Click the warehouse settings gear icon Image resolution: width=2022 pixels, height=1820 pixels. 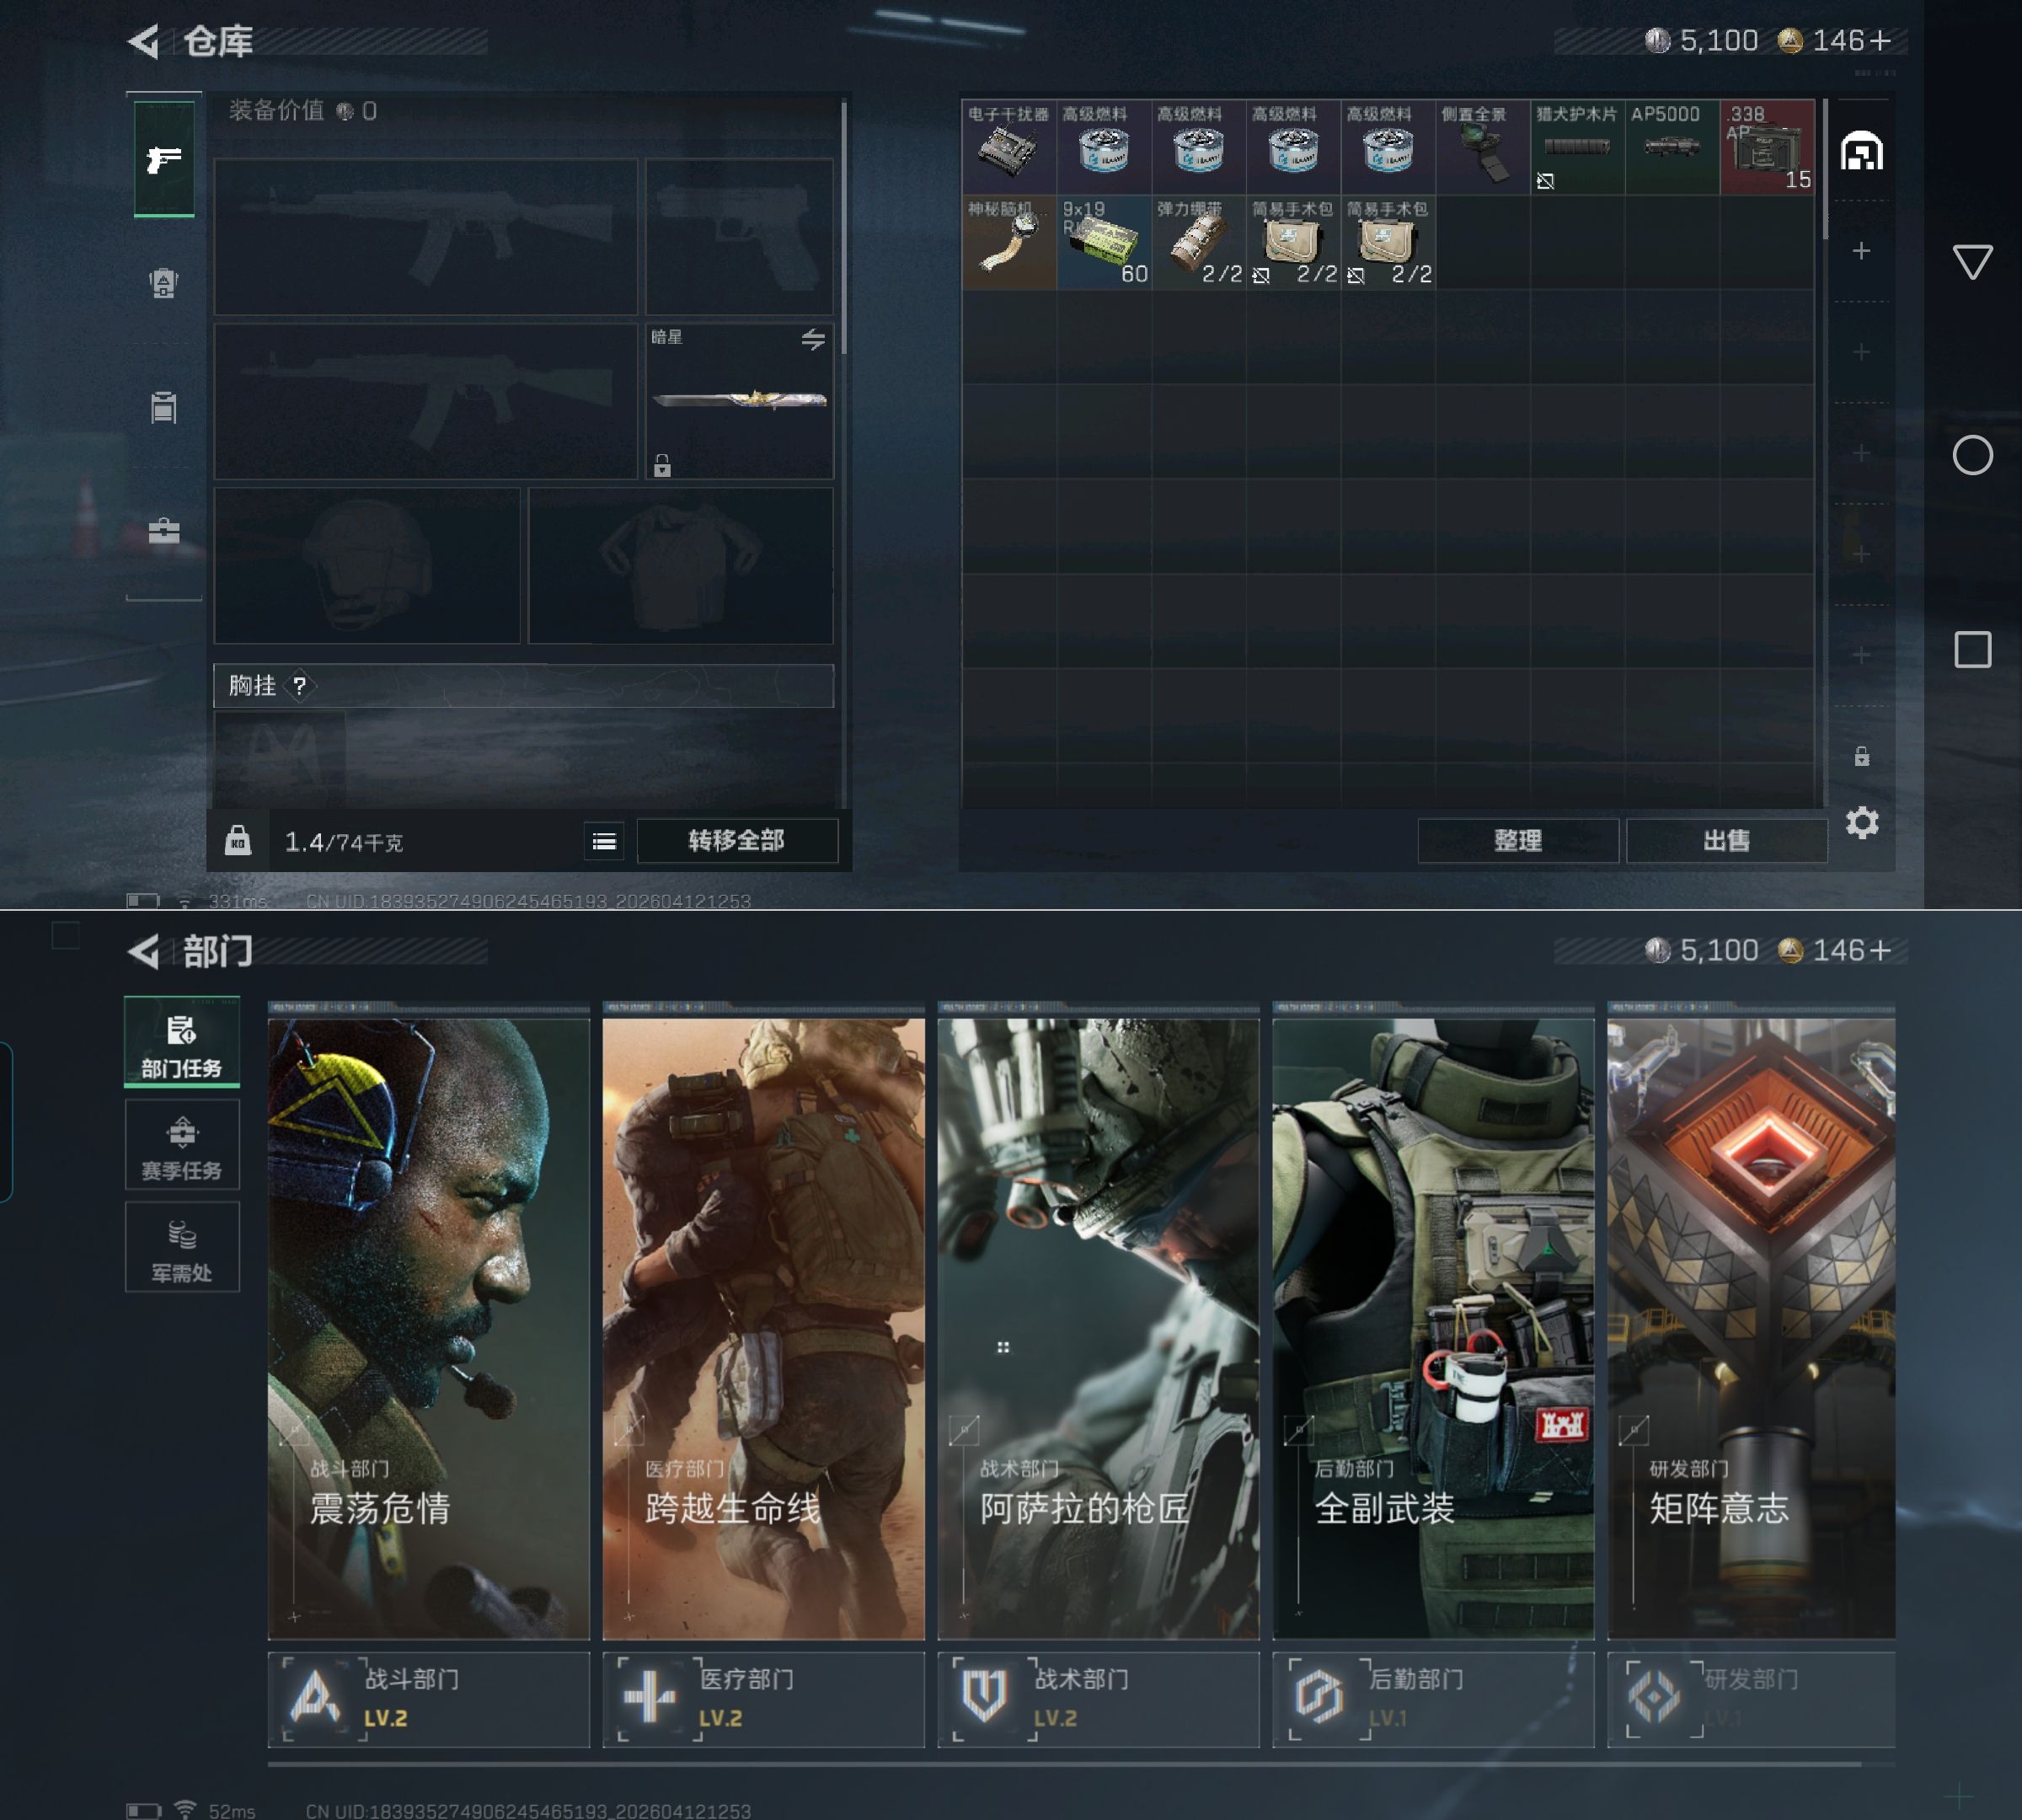coord(1861,823)
